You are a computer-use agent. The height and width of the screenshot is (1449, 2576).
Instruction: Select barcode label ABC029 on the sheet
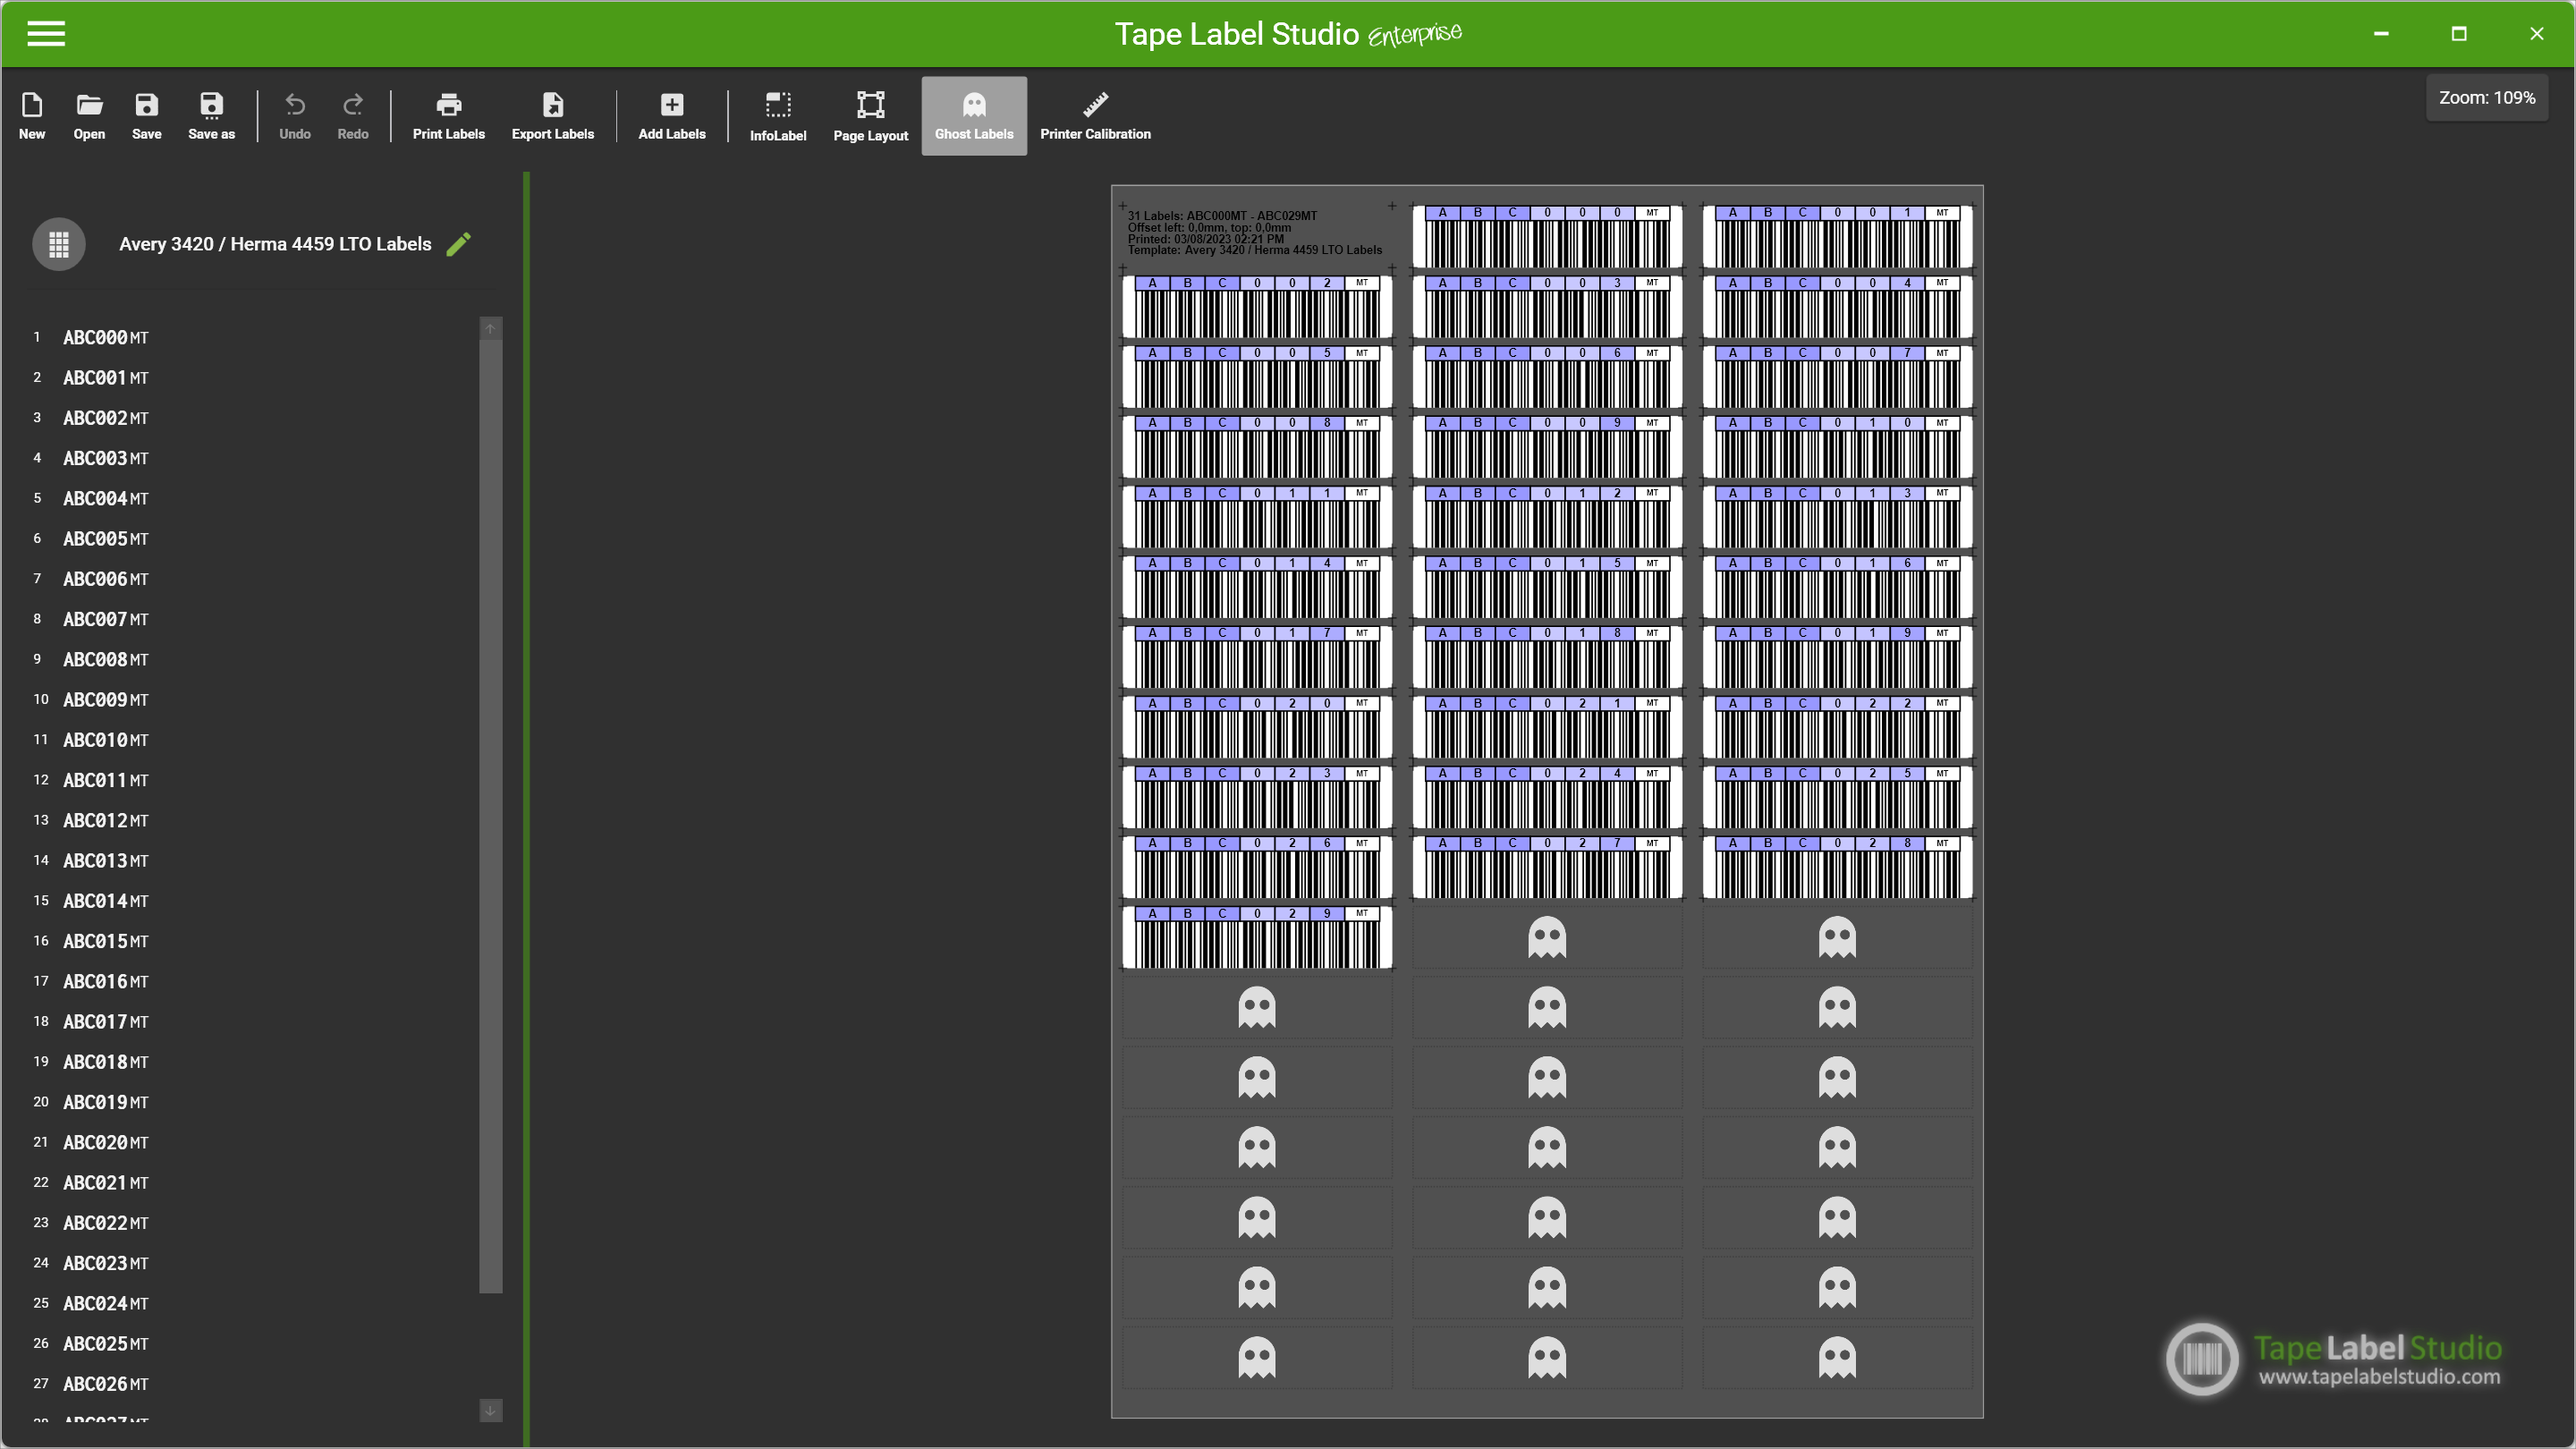[1257, 937]
